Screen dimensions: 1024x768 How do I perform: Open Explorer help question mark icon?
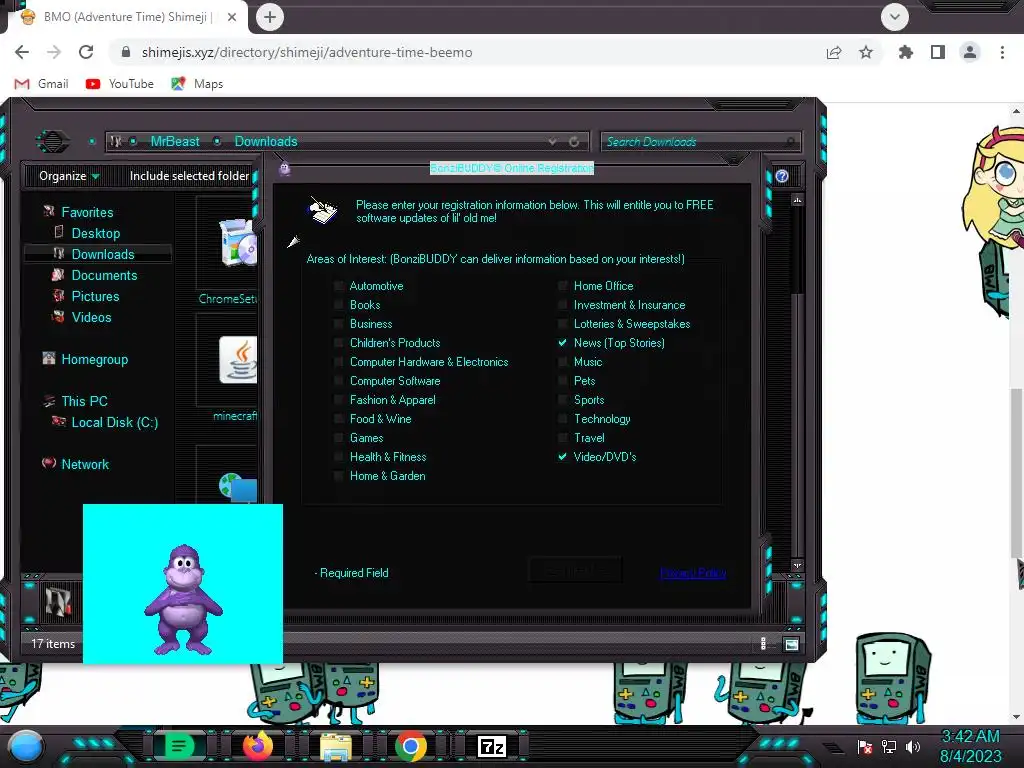(782, 176)
